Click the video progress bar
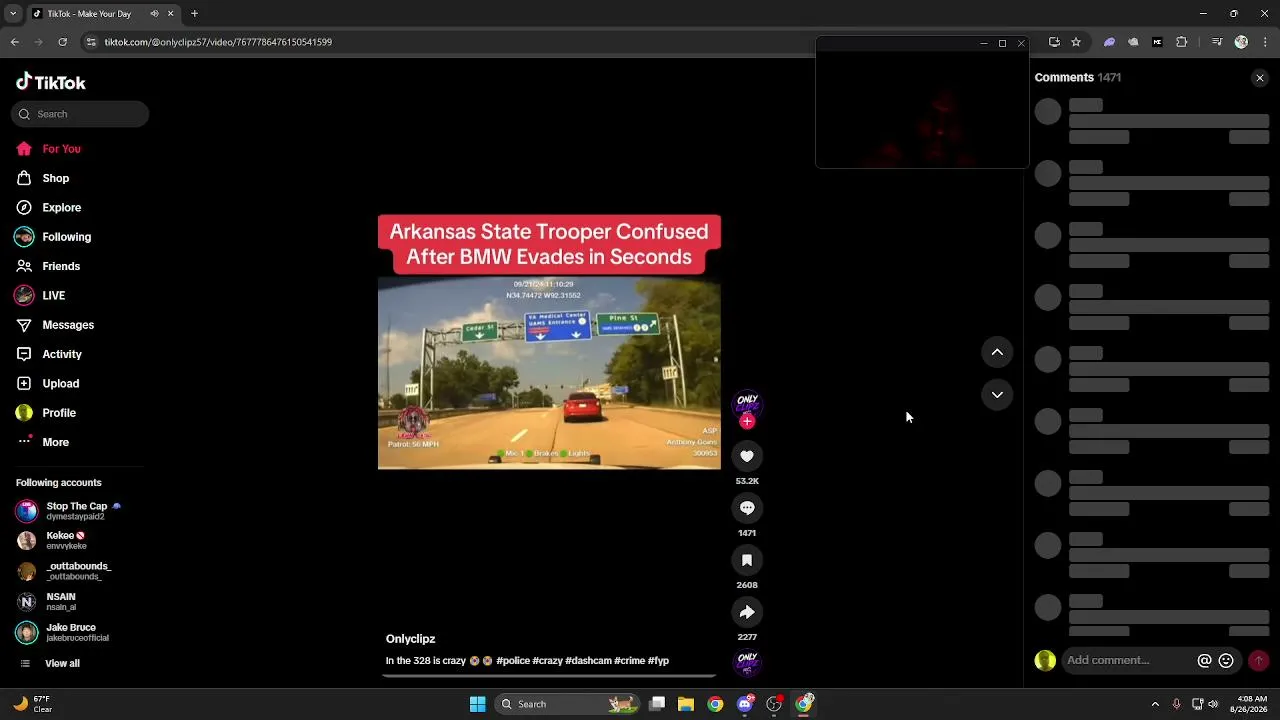Screen dimensions: 1280x720 coord(549,676)
